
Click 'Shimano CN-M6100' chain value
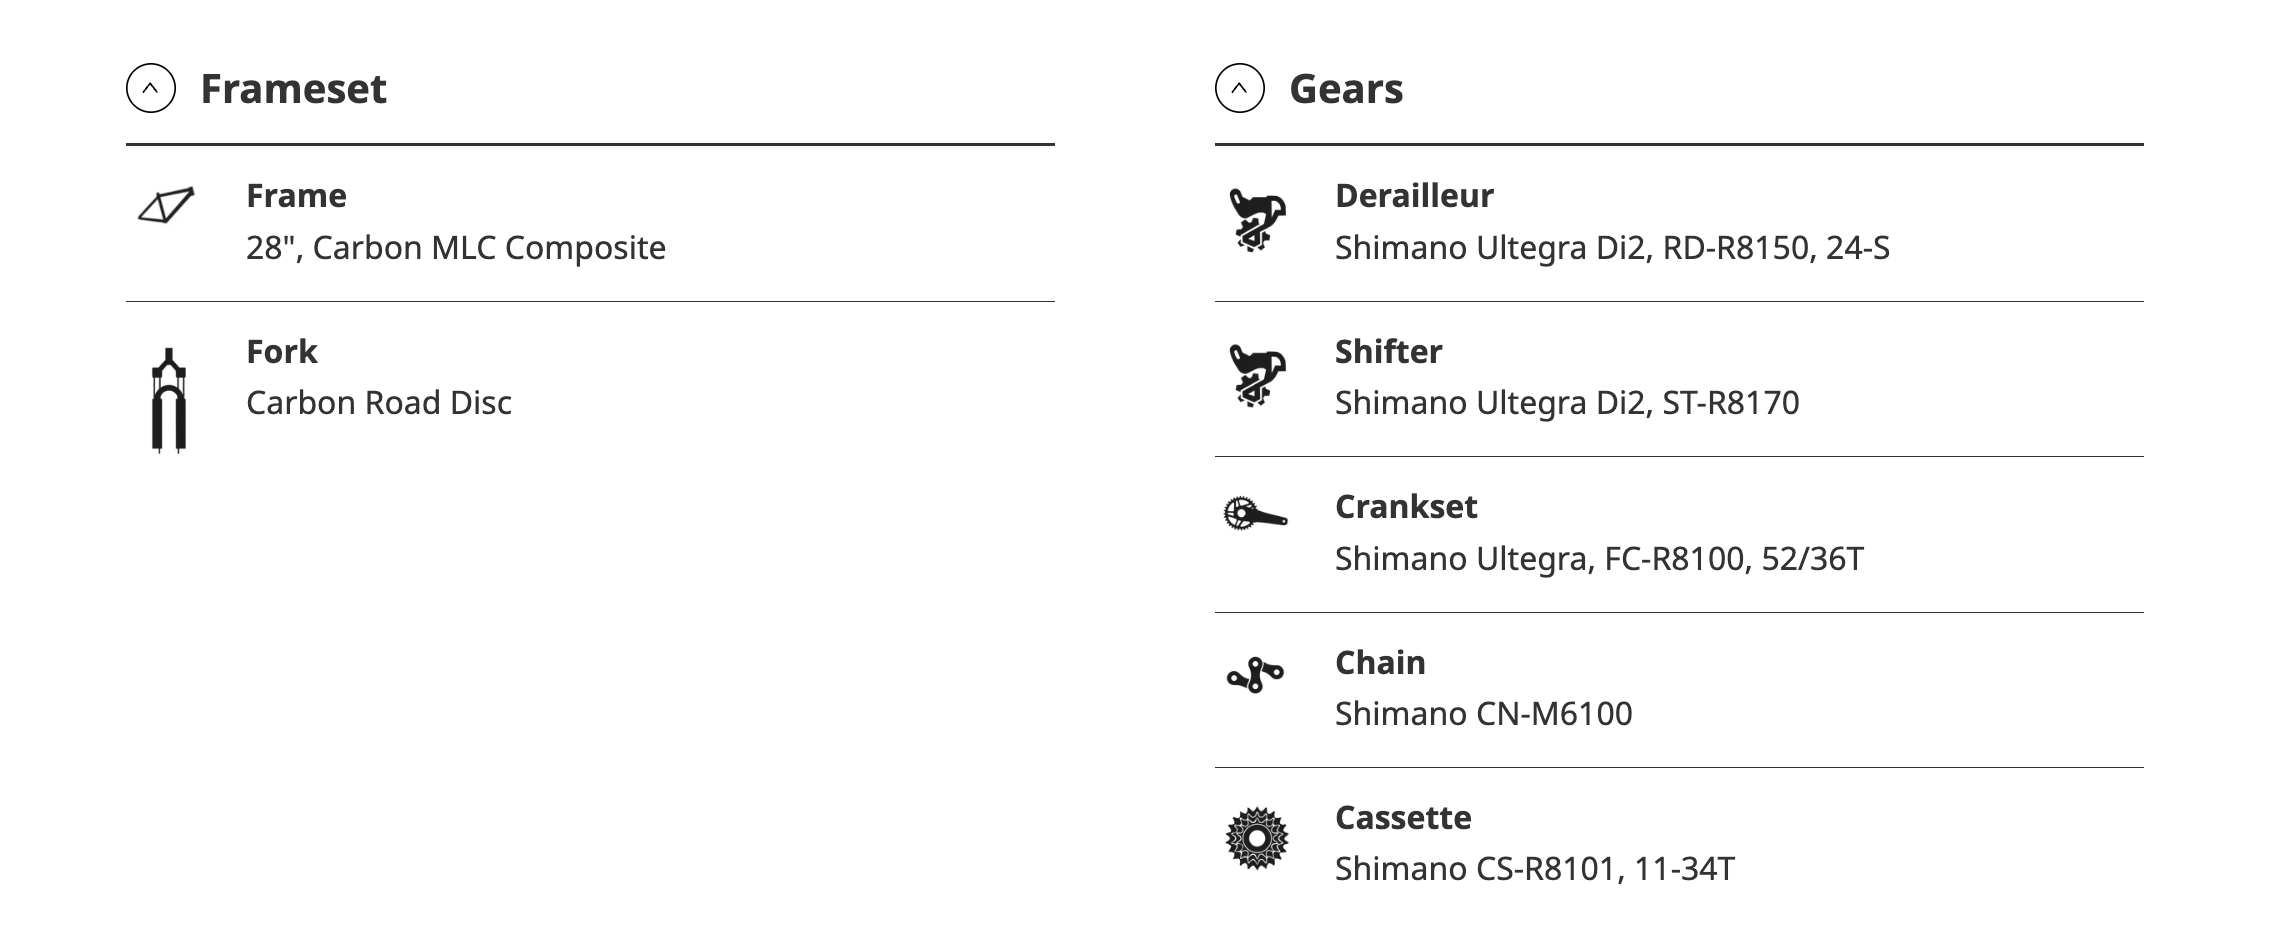[x=1483, y=713]
